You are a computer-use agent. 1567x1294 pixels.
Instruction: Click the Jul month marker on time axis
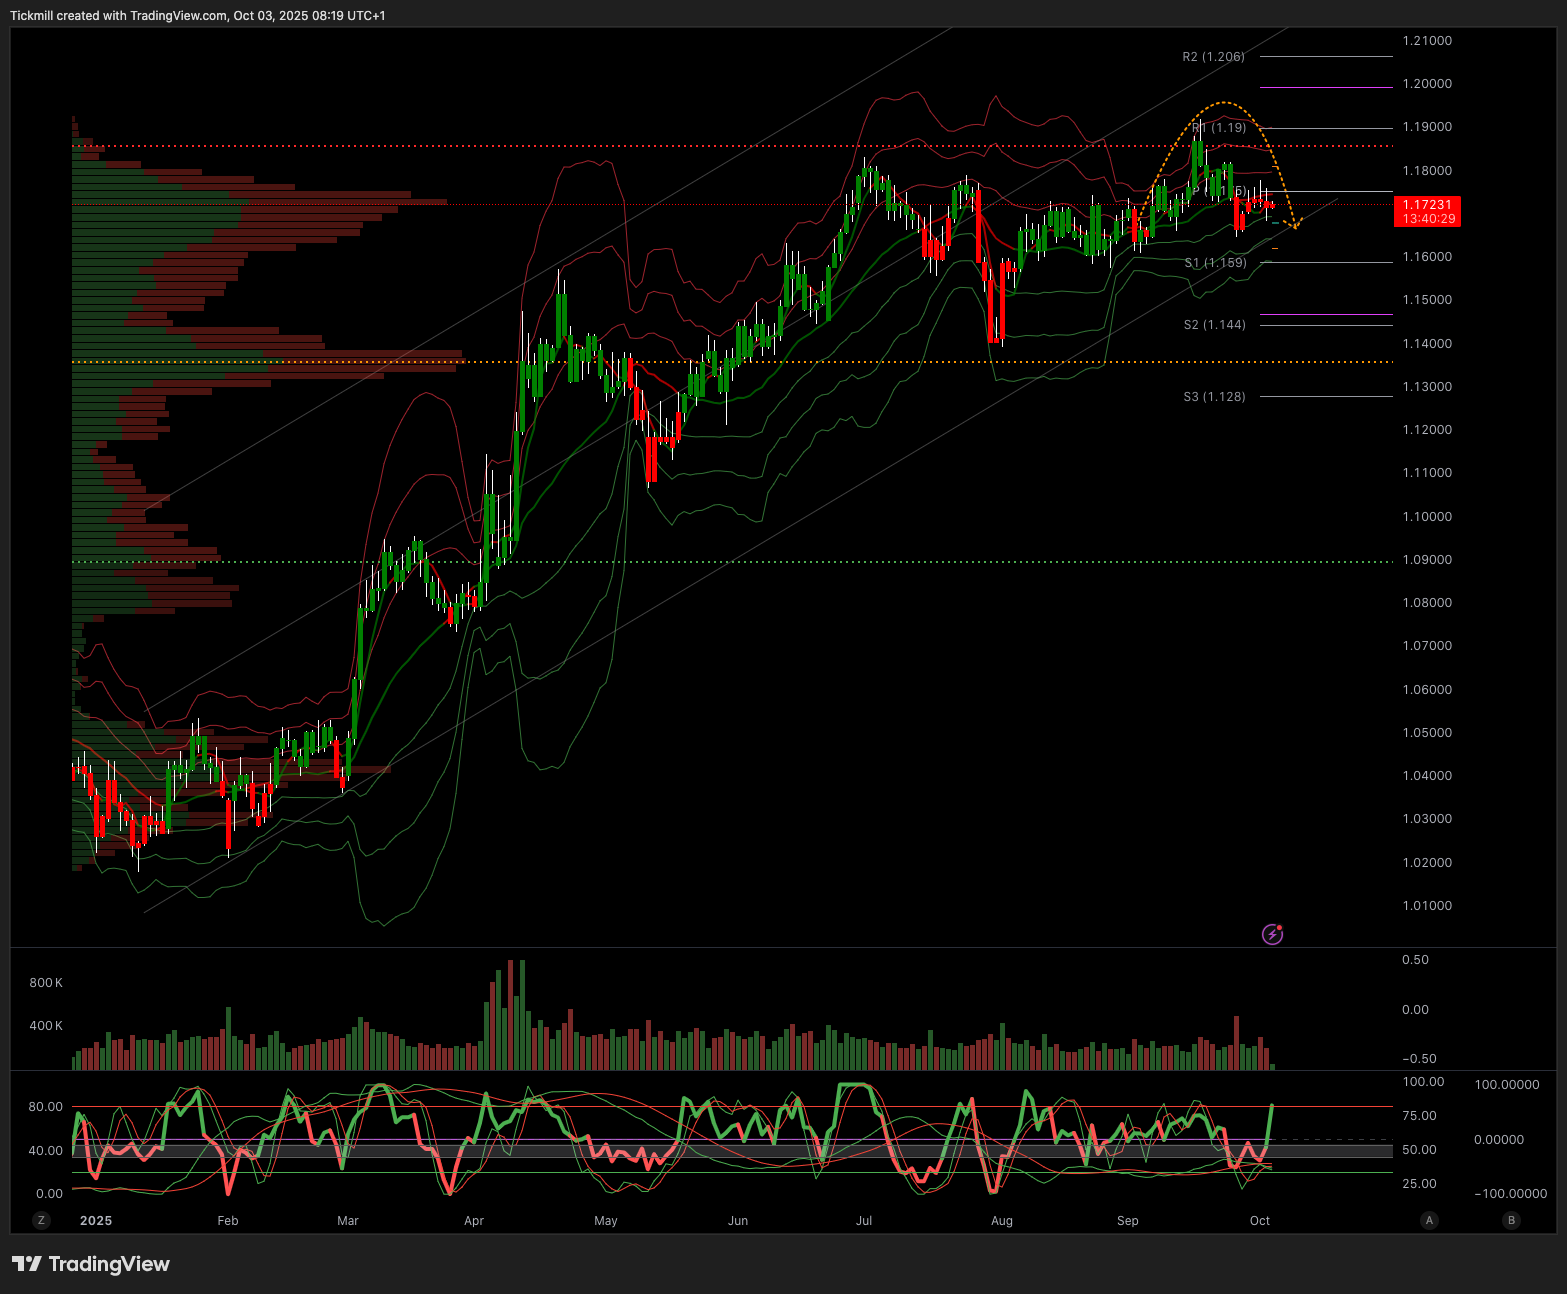click(x=864, y=1221)
